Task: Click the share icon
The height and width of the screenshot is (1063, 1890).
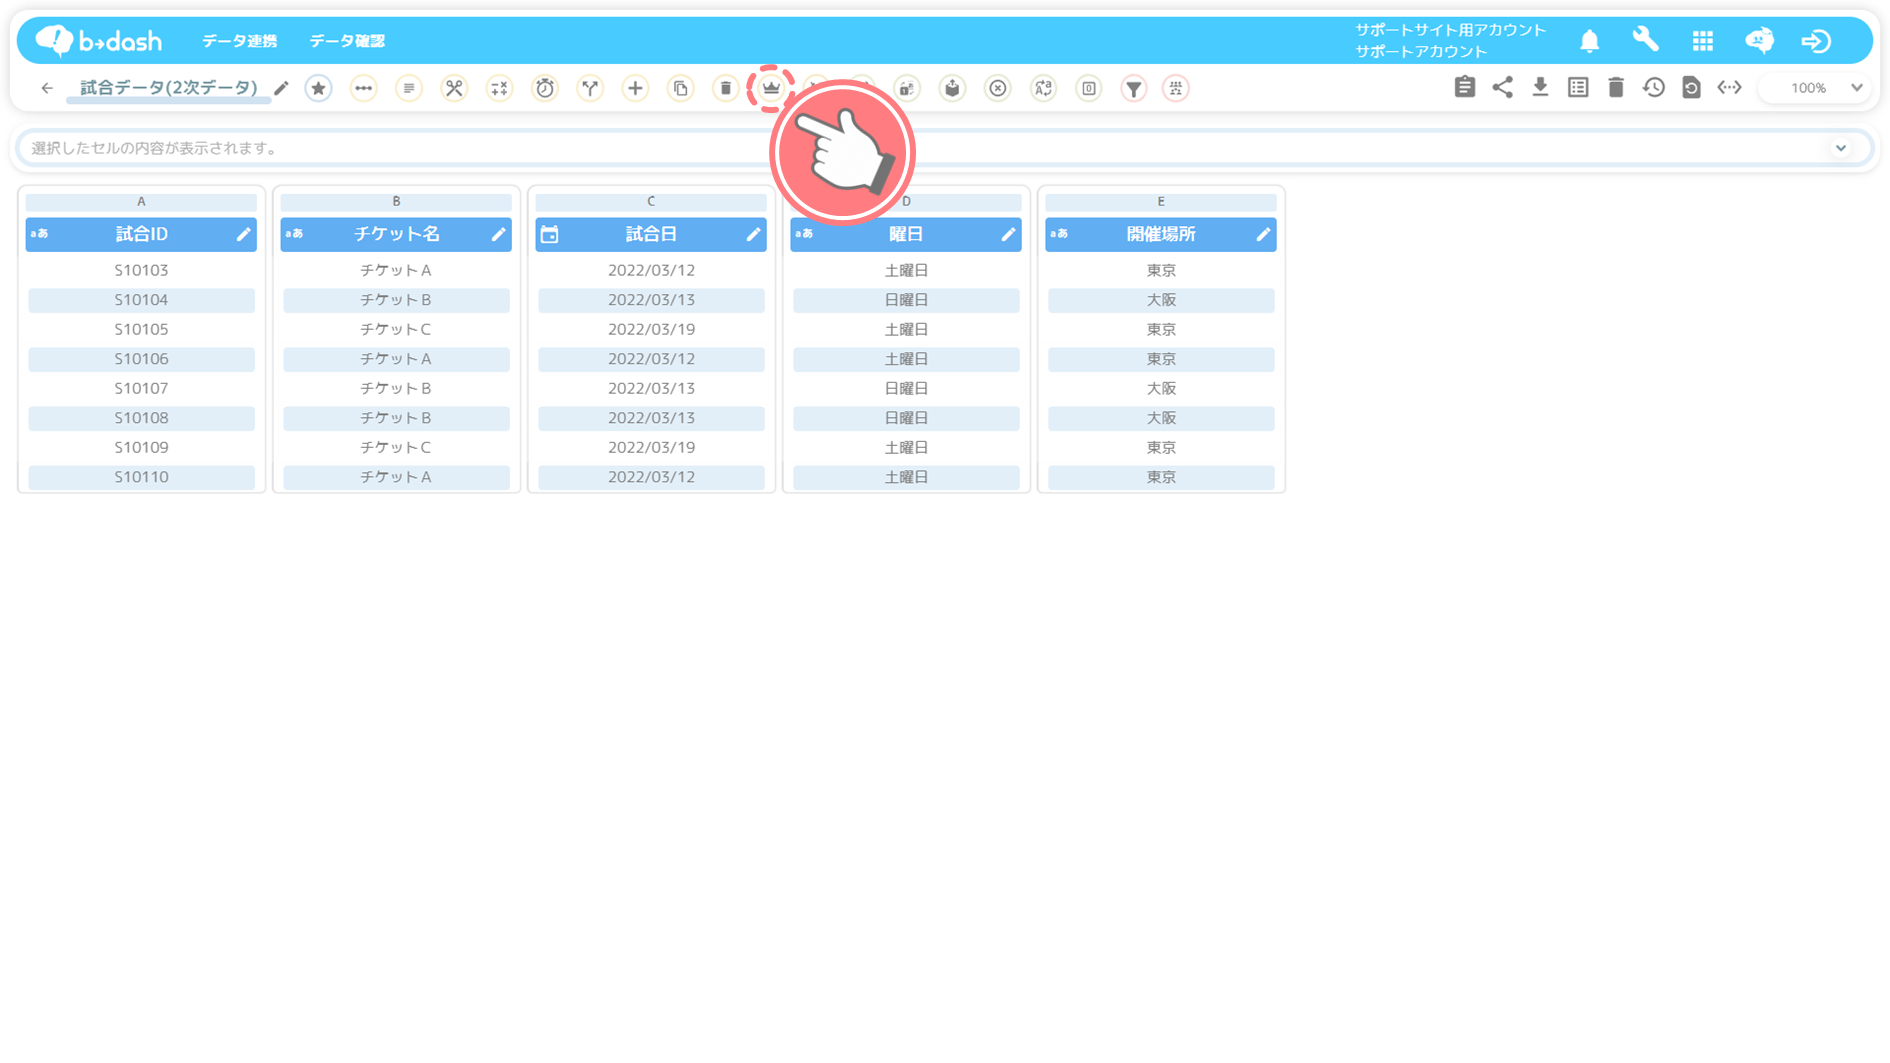Action: pyautogui.click(x=1503, y=87)
